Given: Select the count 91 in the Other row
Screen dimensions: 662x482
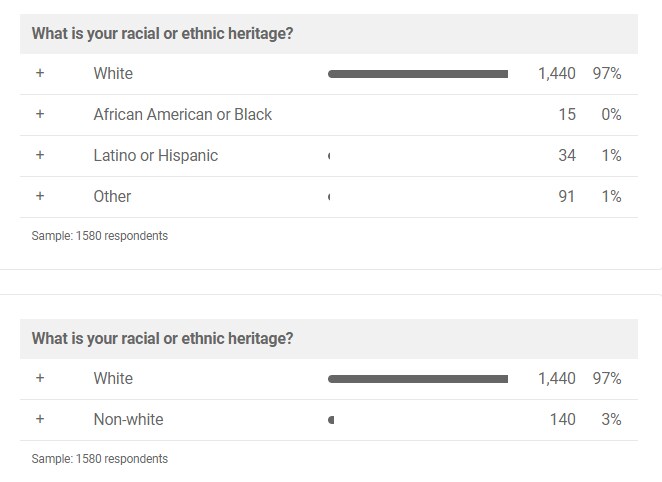Looking at the screenshot, I should [x=567, y=196].
